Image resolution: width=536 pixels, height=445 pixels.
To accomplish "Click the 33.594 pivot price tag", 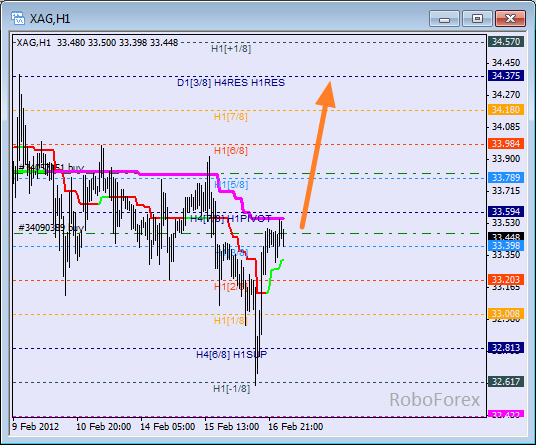I will (506, 212).
